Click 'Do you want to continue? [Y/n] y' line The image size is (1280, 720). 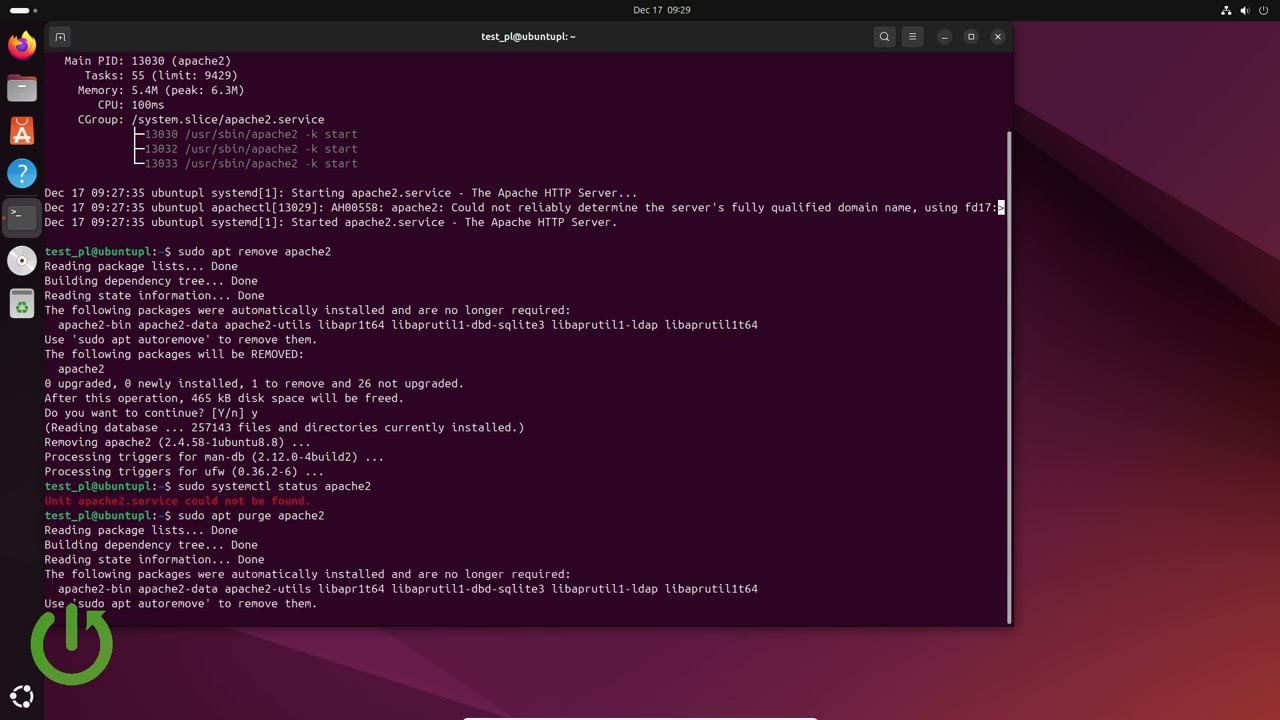coord(151,413)
